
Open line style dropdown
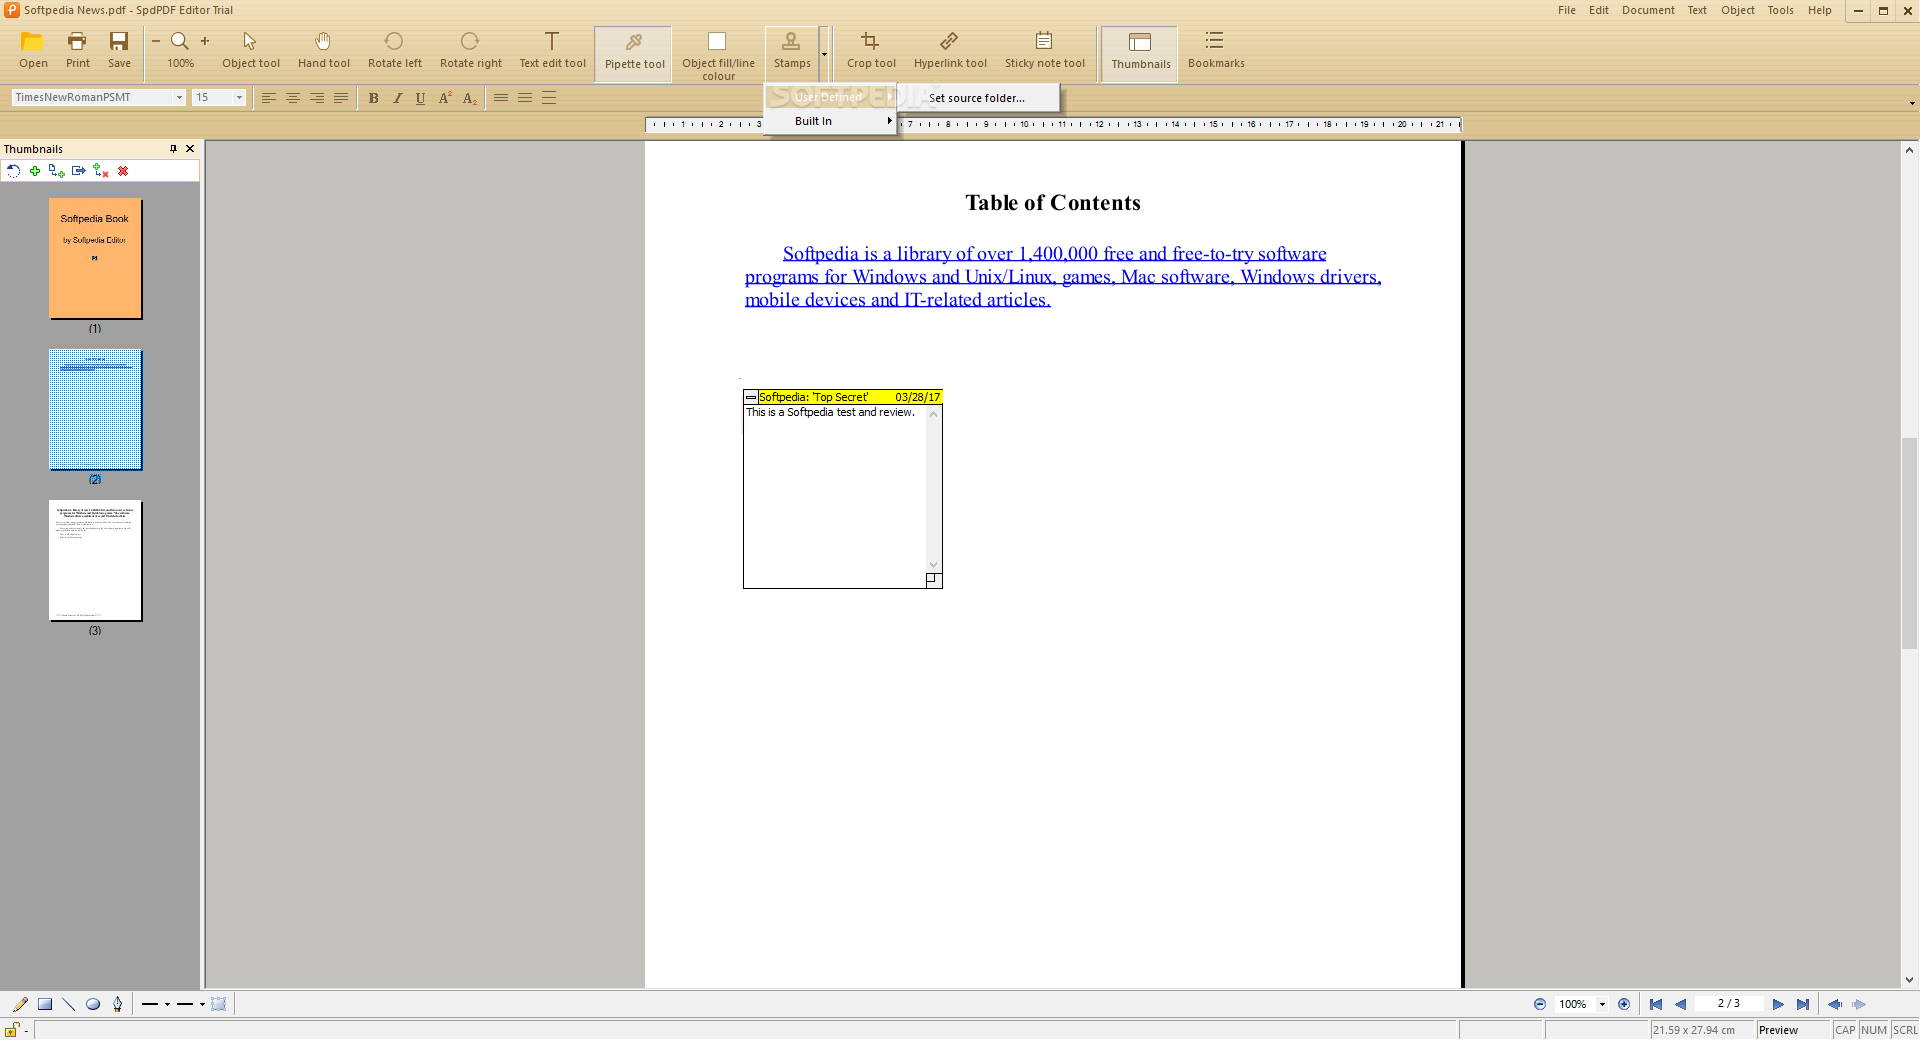[x=167, y=1004]
